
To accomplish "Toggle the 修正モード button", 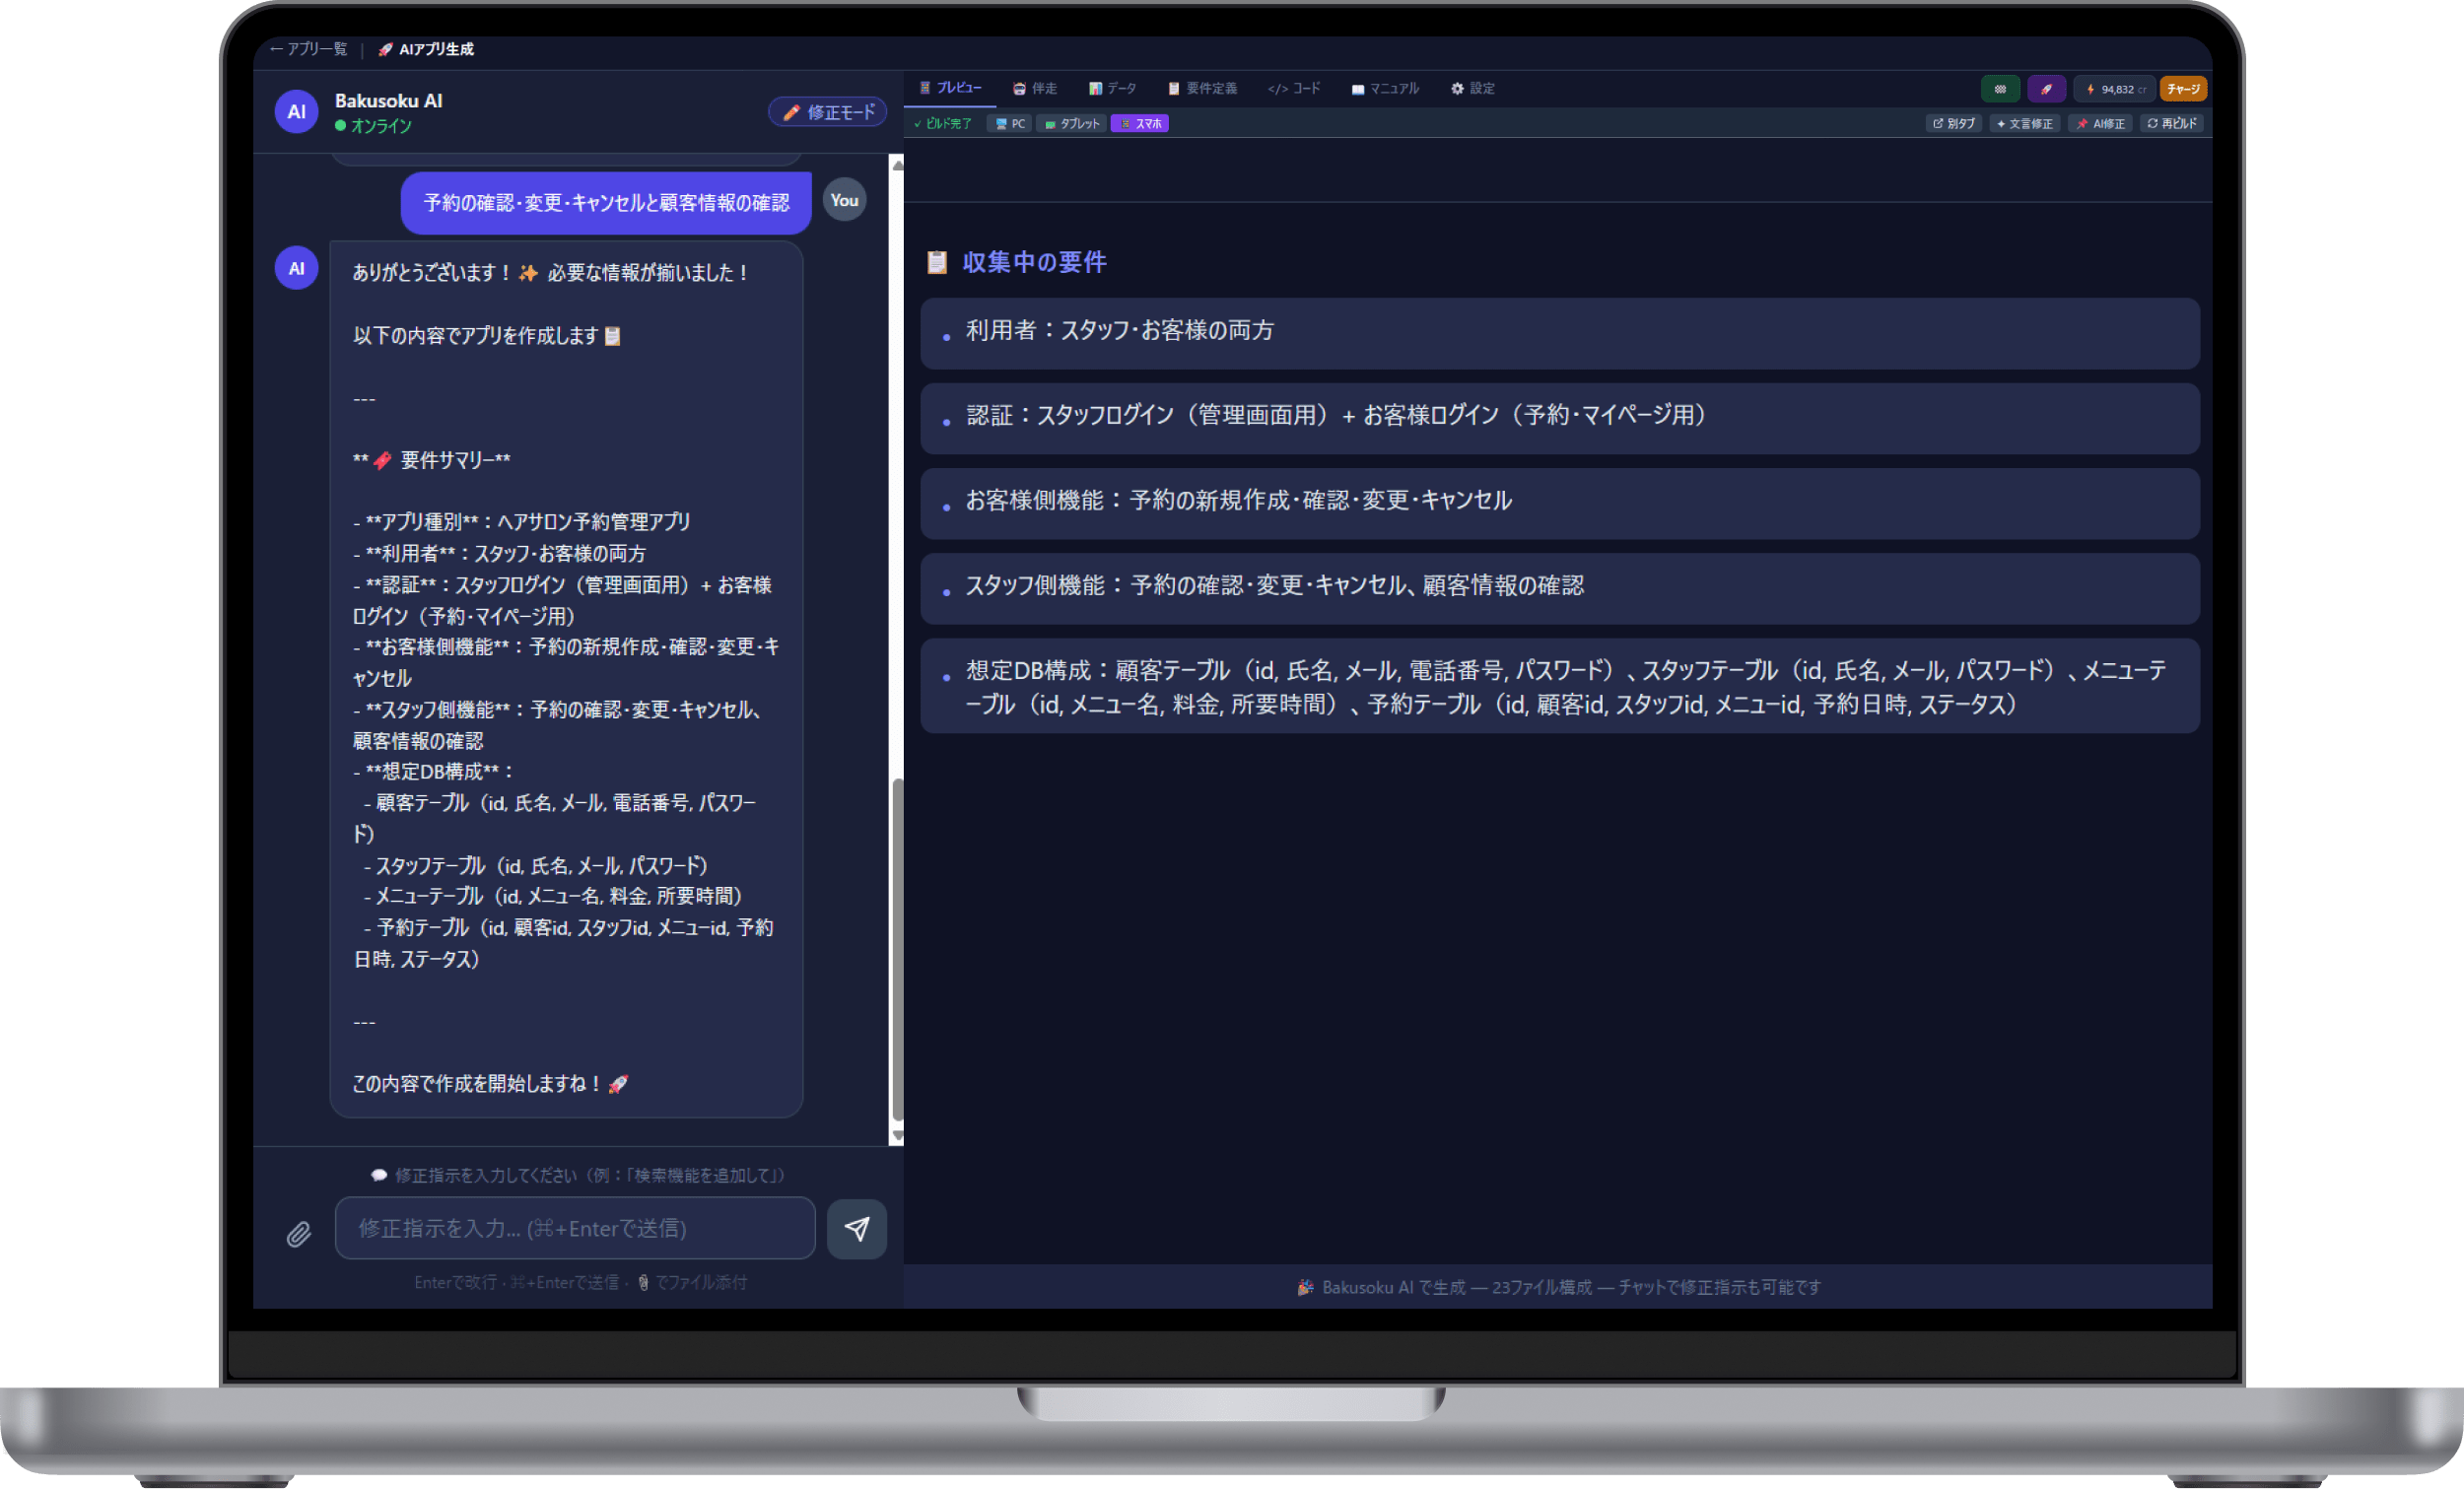I will 828,112.
